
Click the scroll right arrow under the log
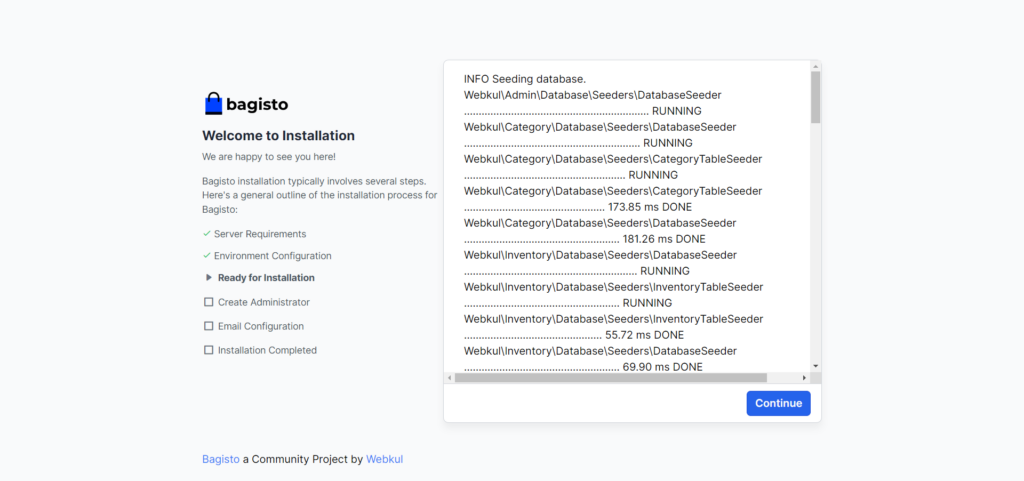click(x=804, y=378)
